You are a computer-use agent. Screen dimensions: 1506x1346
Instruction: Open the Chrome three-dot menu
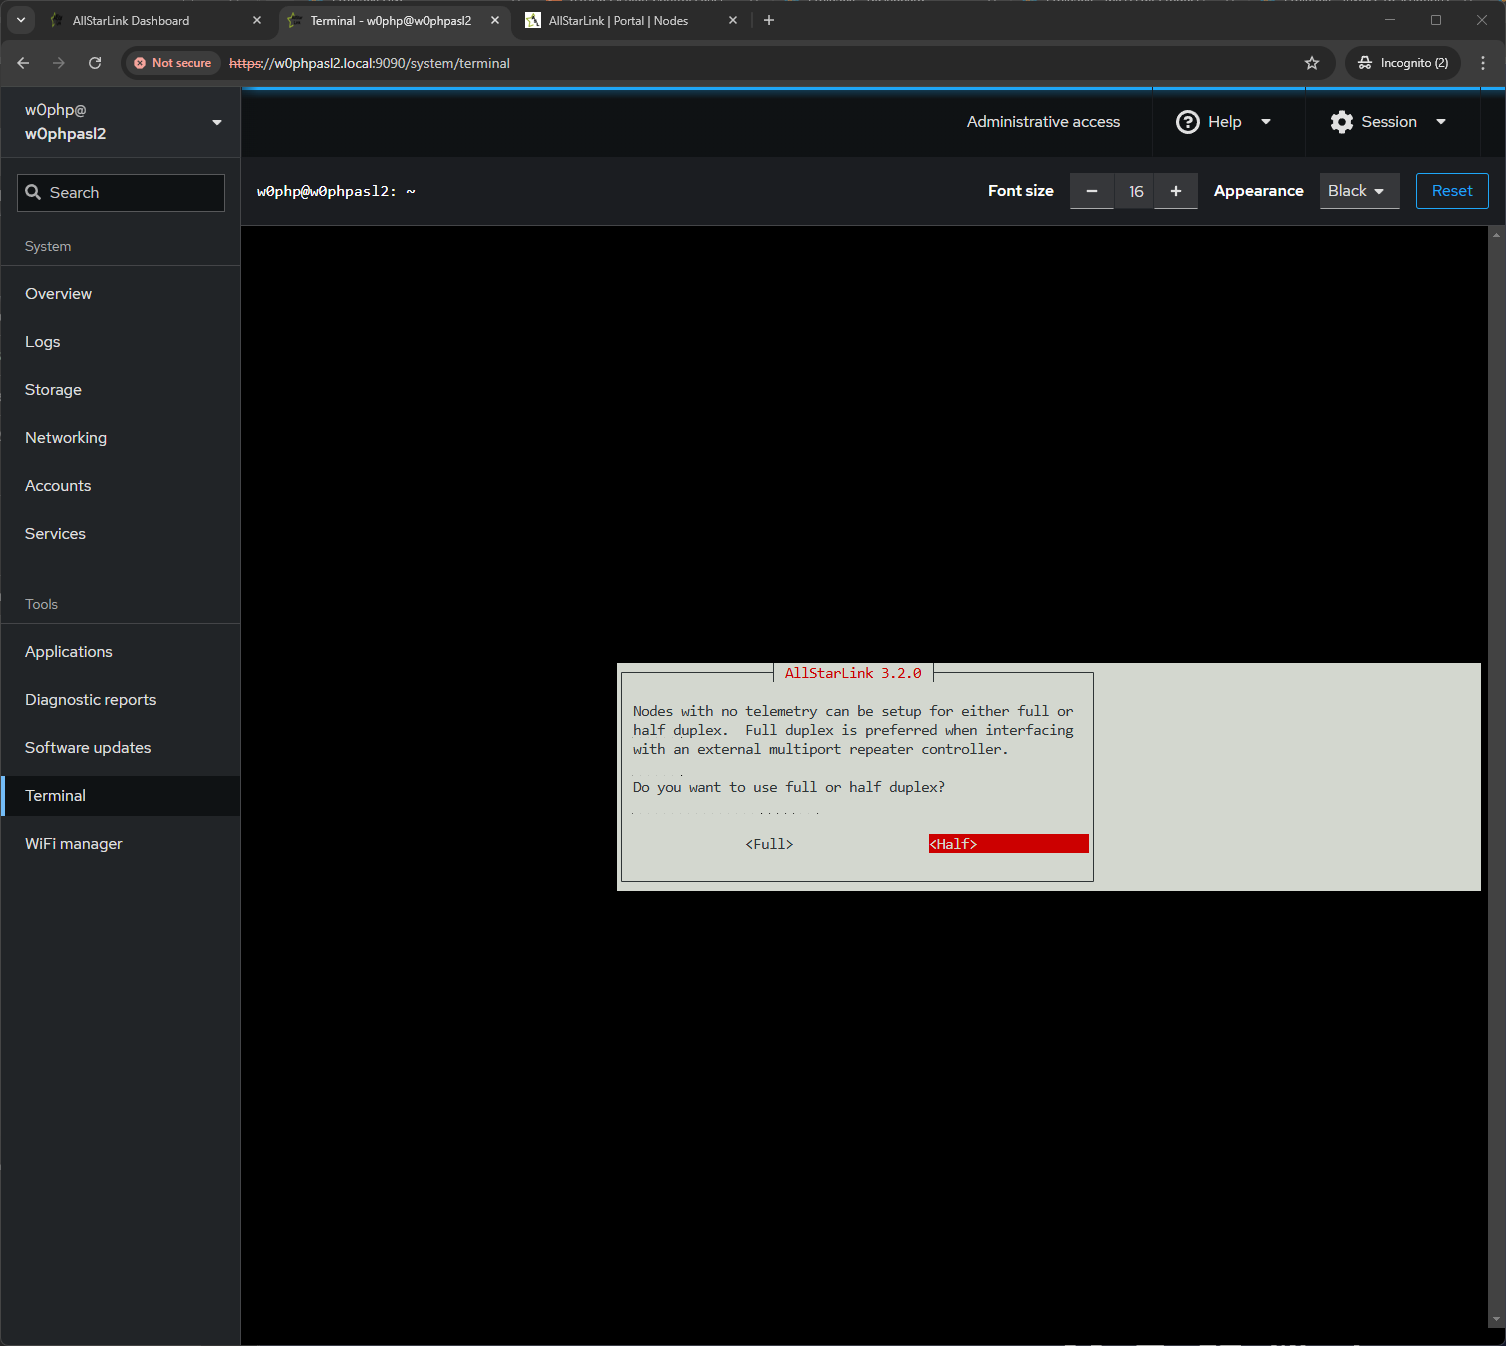click(1483, 63)
